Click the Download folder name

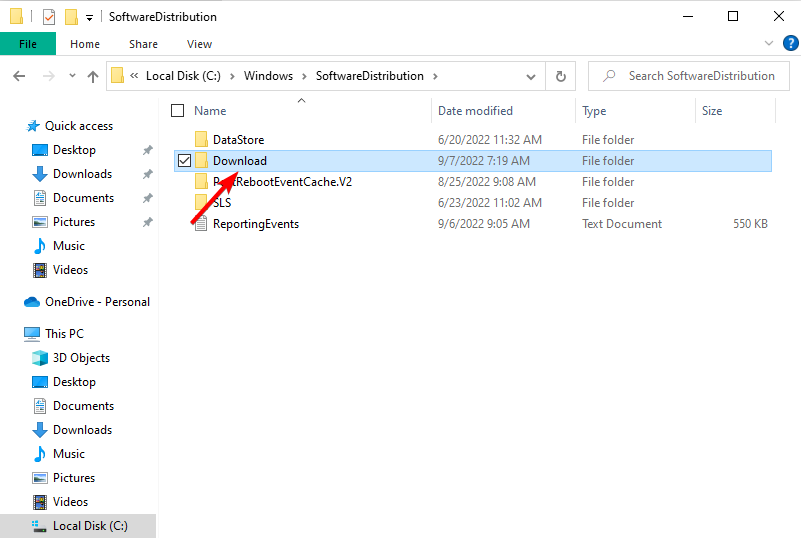pyautogui.click(x=240, y=160)
